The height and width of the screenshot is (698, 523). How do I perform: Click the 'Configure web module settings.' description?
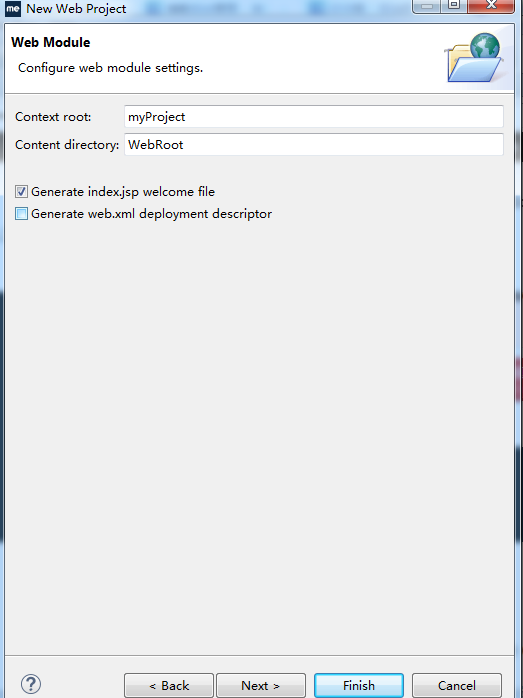[110, 68]
